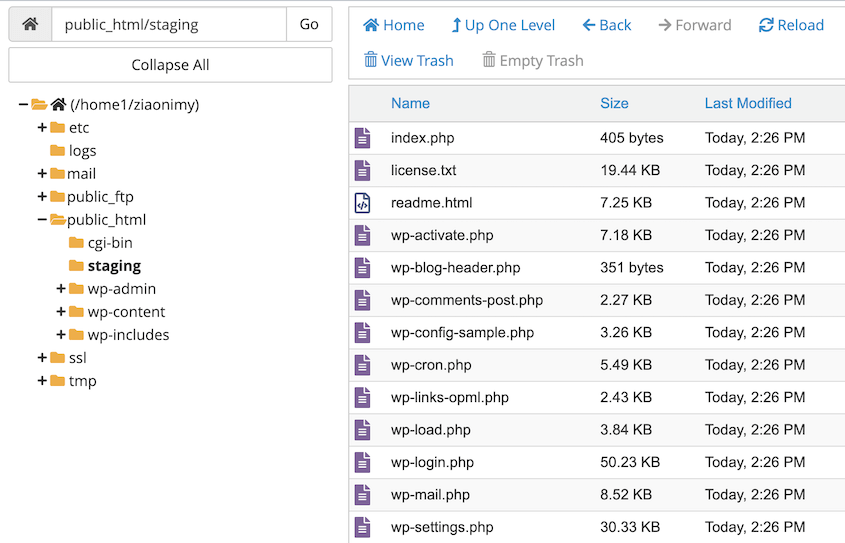Click the Go button
This screenshot has height=543, width=845.
point(309,24)
